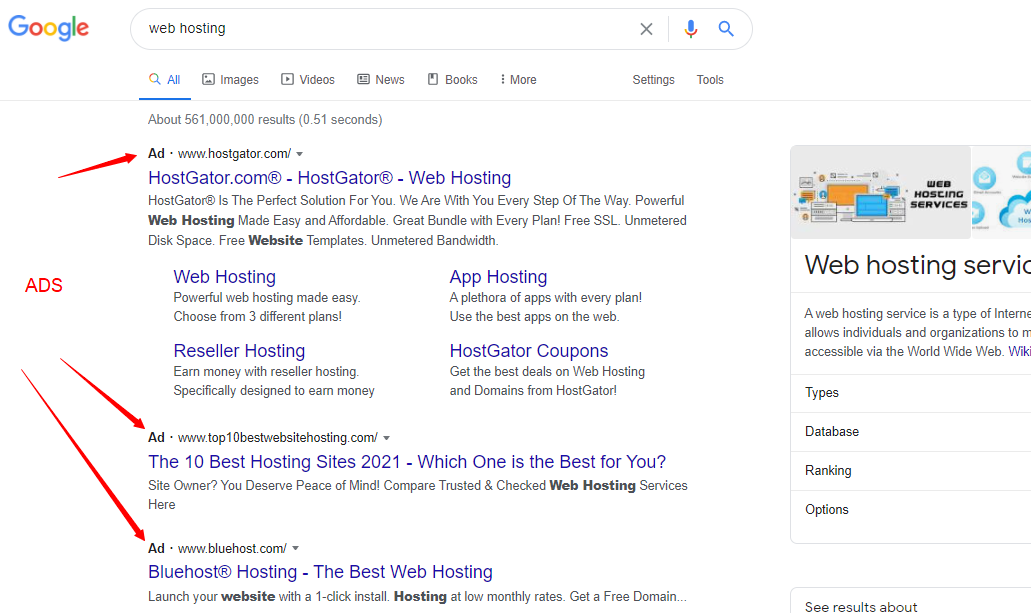Open the web hosting services illustration thumbnail
Image resolution: width=1031 pixels, height=613 pixels.
pyautogui.click(x=880, y=192)
